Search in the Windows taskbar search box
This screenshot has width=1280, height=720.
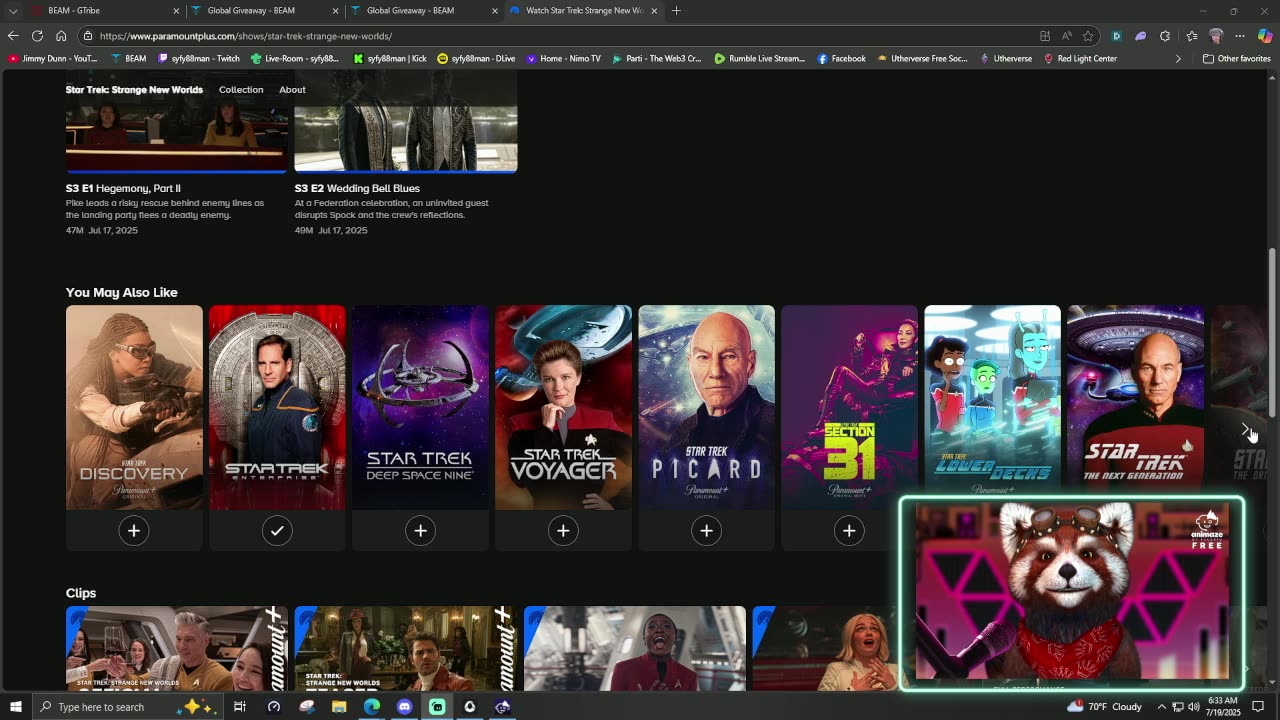pos(130,707)
